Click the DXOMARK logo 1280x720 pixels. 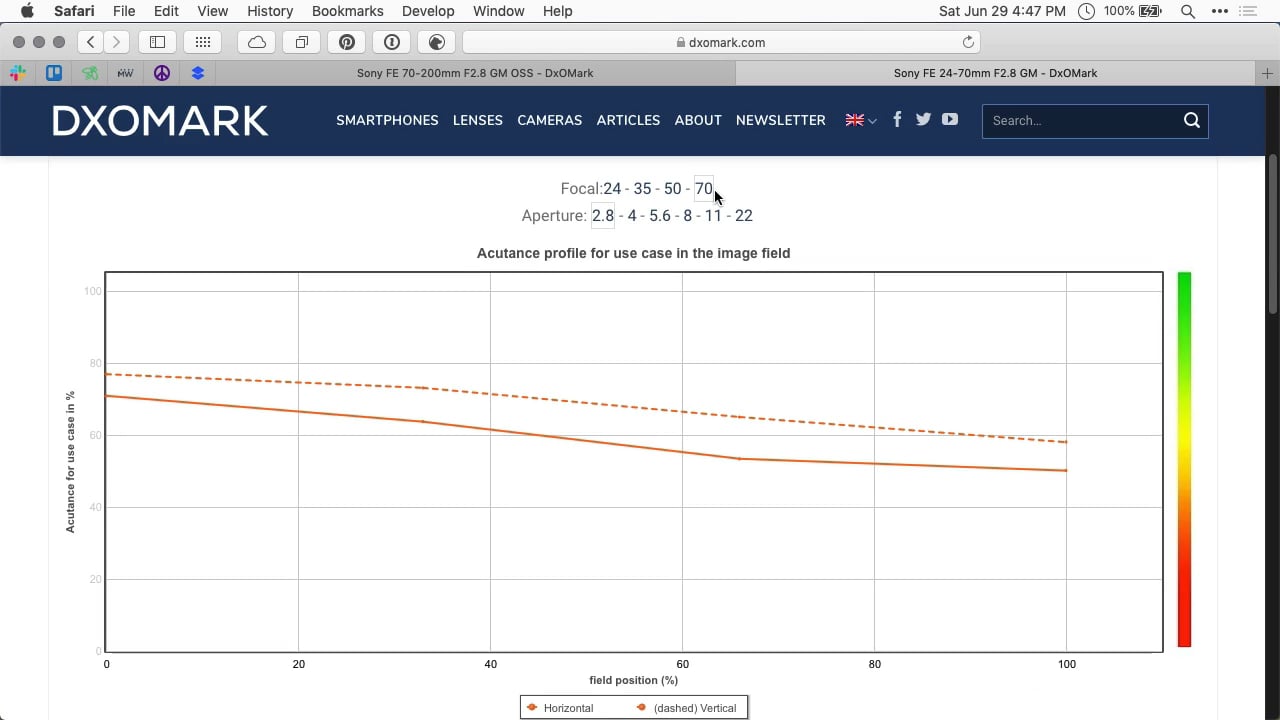pos(160,120)
